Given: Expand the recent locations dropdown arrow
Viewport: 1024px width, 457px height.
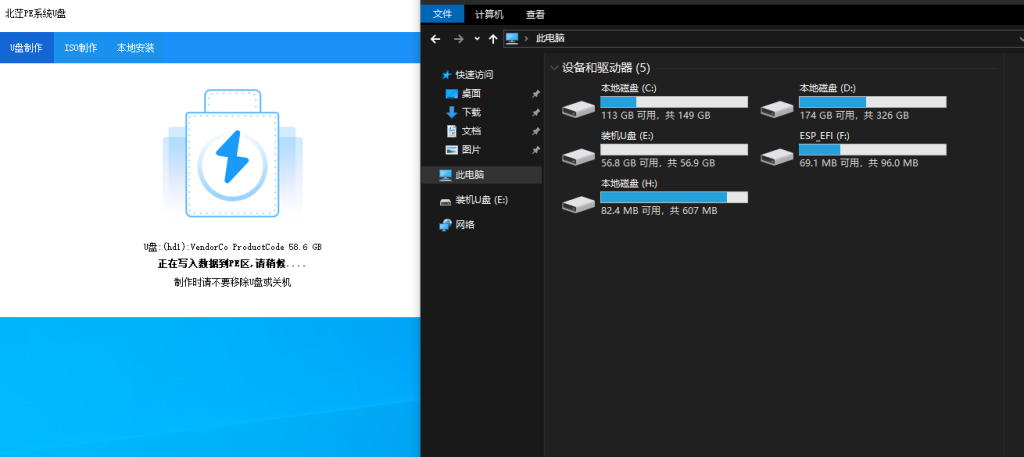Looking at the screenshot, I should 477,38.
